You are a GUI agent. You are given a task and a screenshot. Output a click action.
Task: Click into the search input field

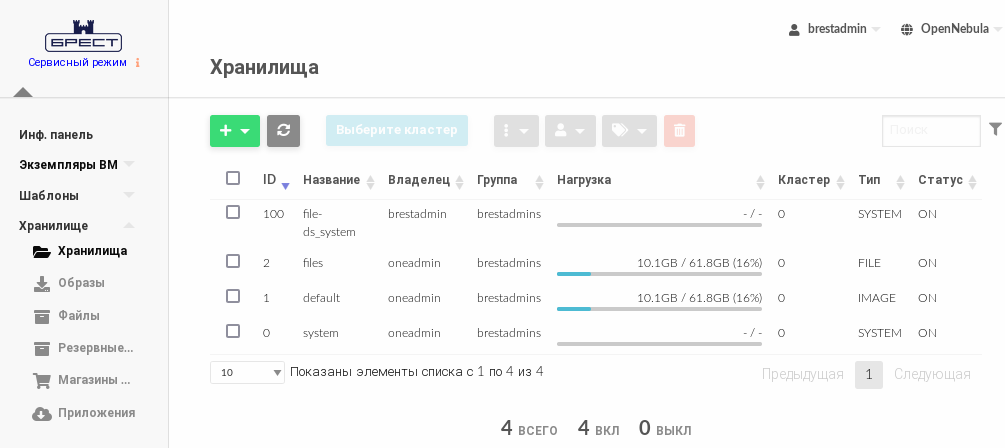point(930,131)
